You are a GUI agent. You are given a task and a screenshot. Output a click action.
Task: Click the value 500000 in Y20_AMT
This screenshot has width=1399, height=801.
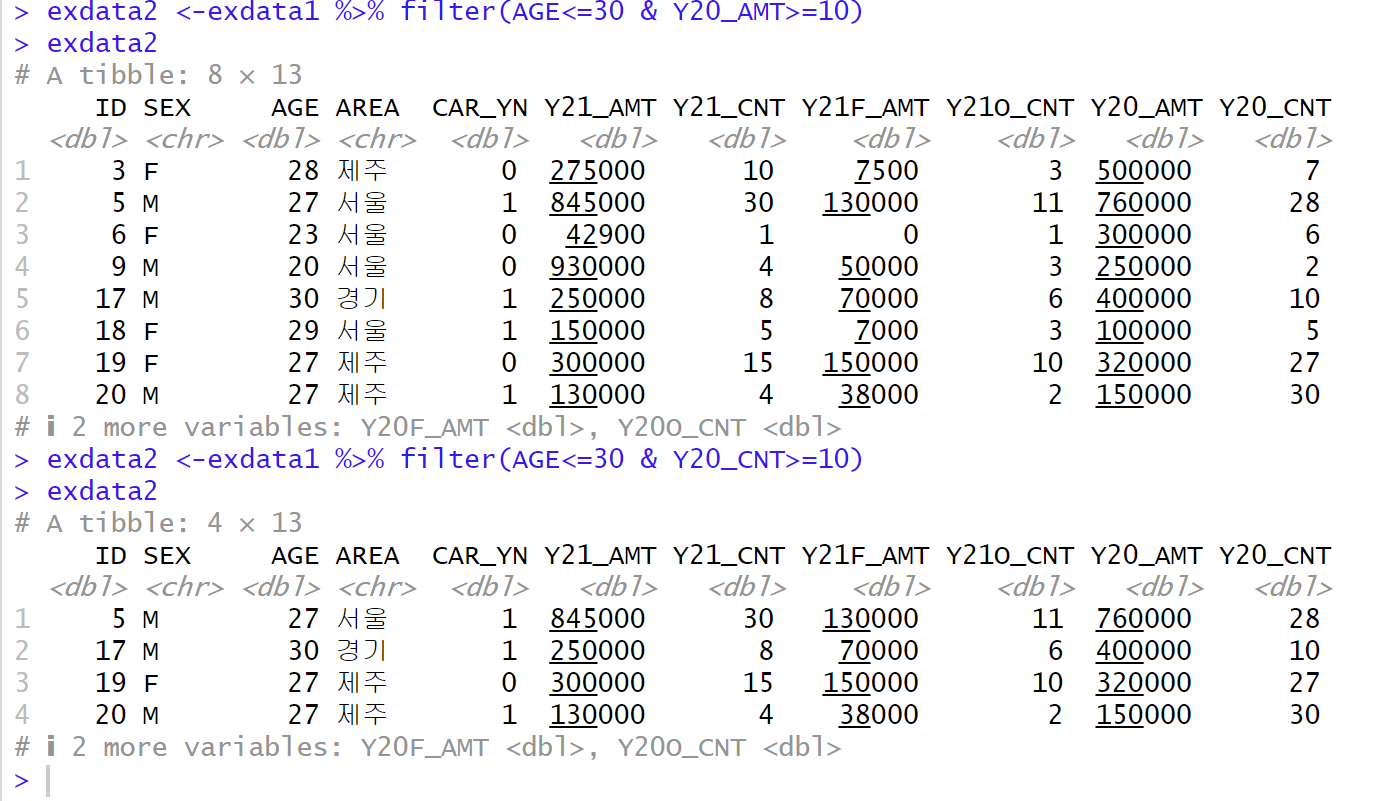coord(1144,171)
